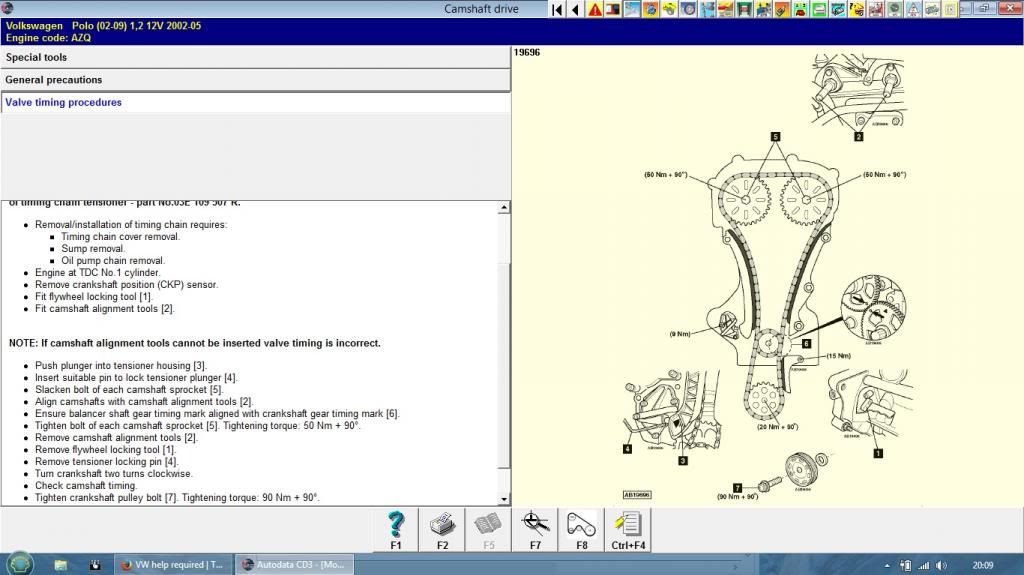Click the scrollbar up arrow in procedure text

pos(504,208)
